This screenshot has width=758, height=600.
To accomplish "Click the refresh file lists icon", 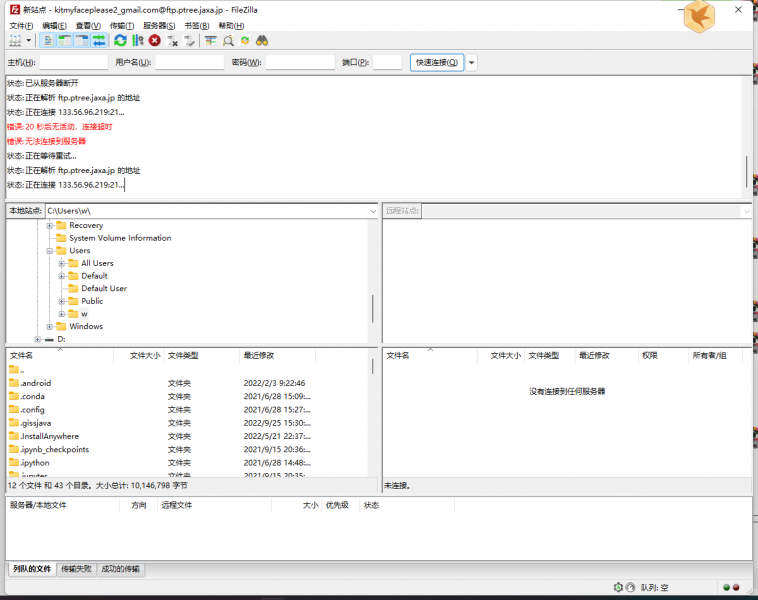I will [120, 41].
